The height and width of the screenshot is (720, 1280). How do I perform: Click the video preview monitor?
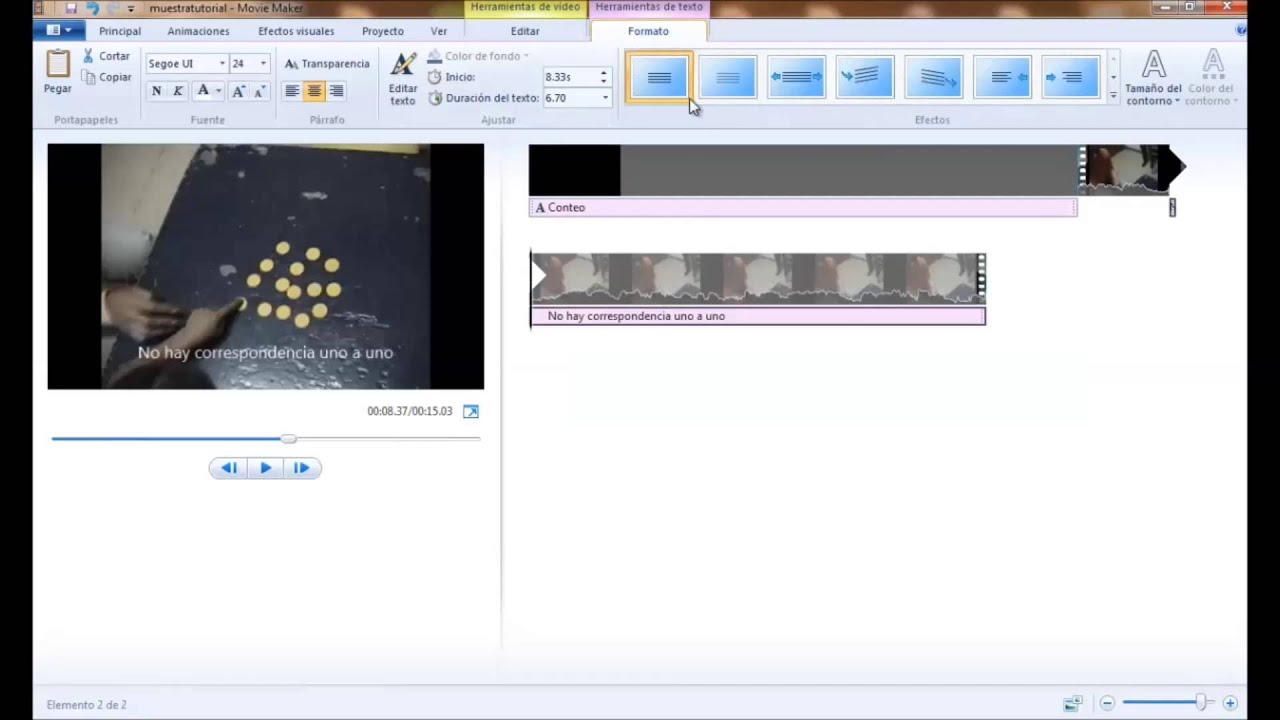pos(265,266)
